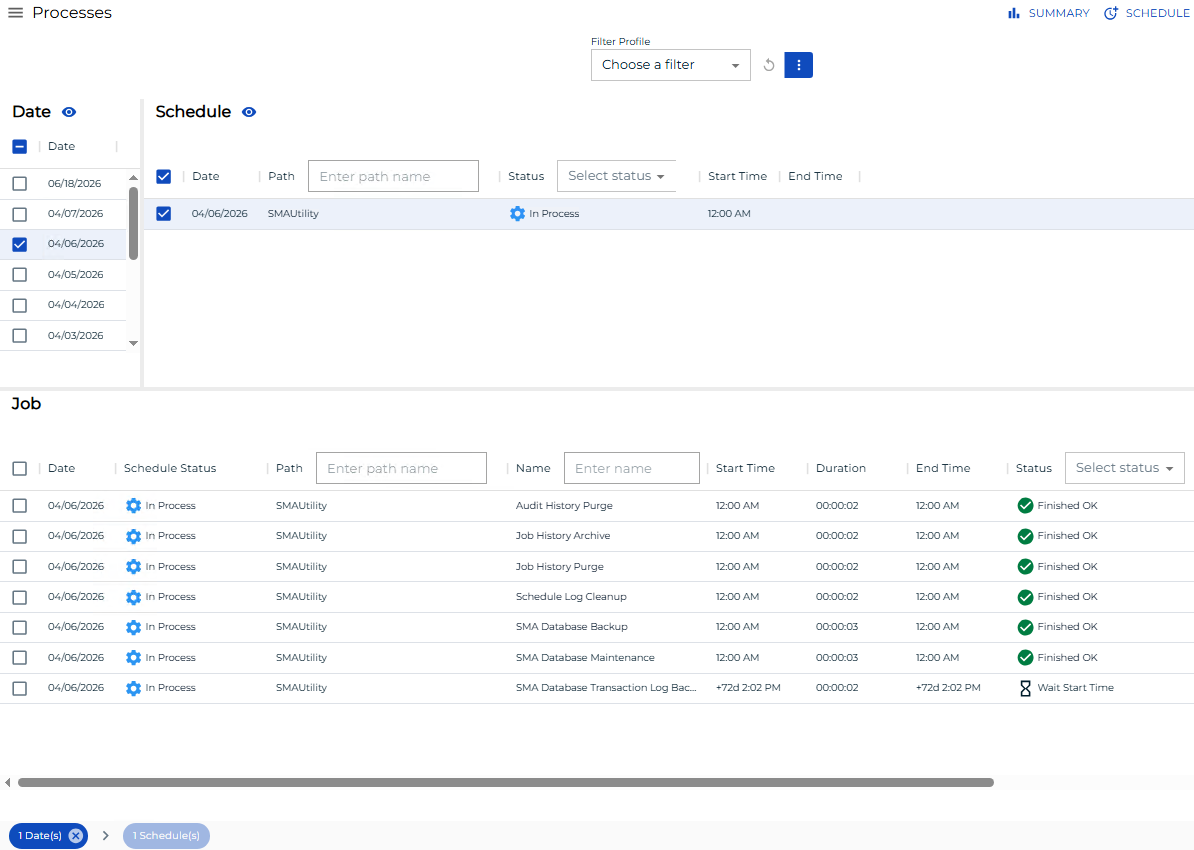Click the In Process gear icon in Schedule row

(518, 214)
